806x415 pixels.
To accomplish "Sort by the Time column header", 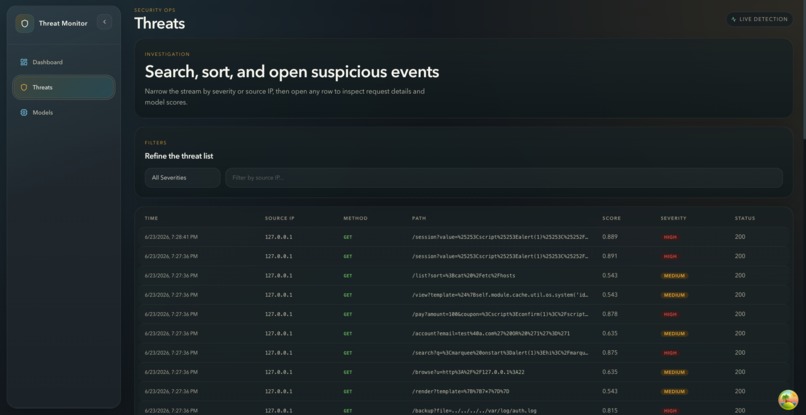I will coord(151,218).
